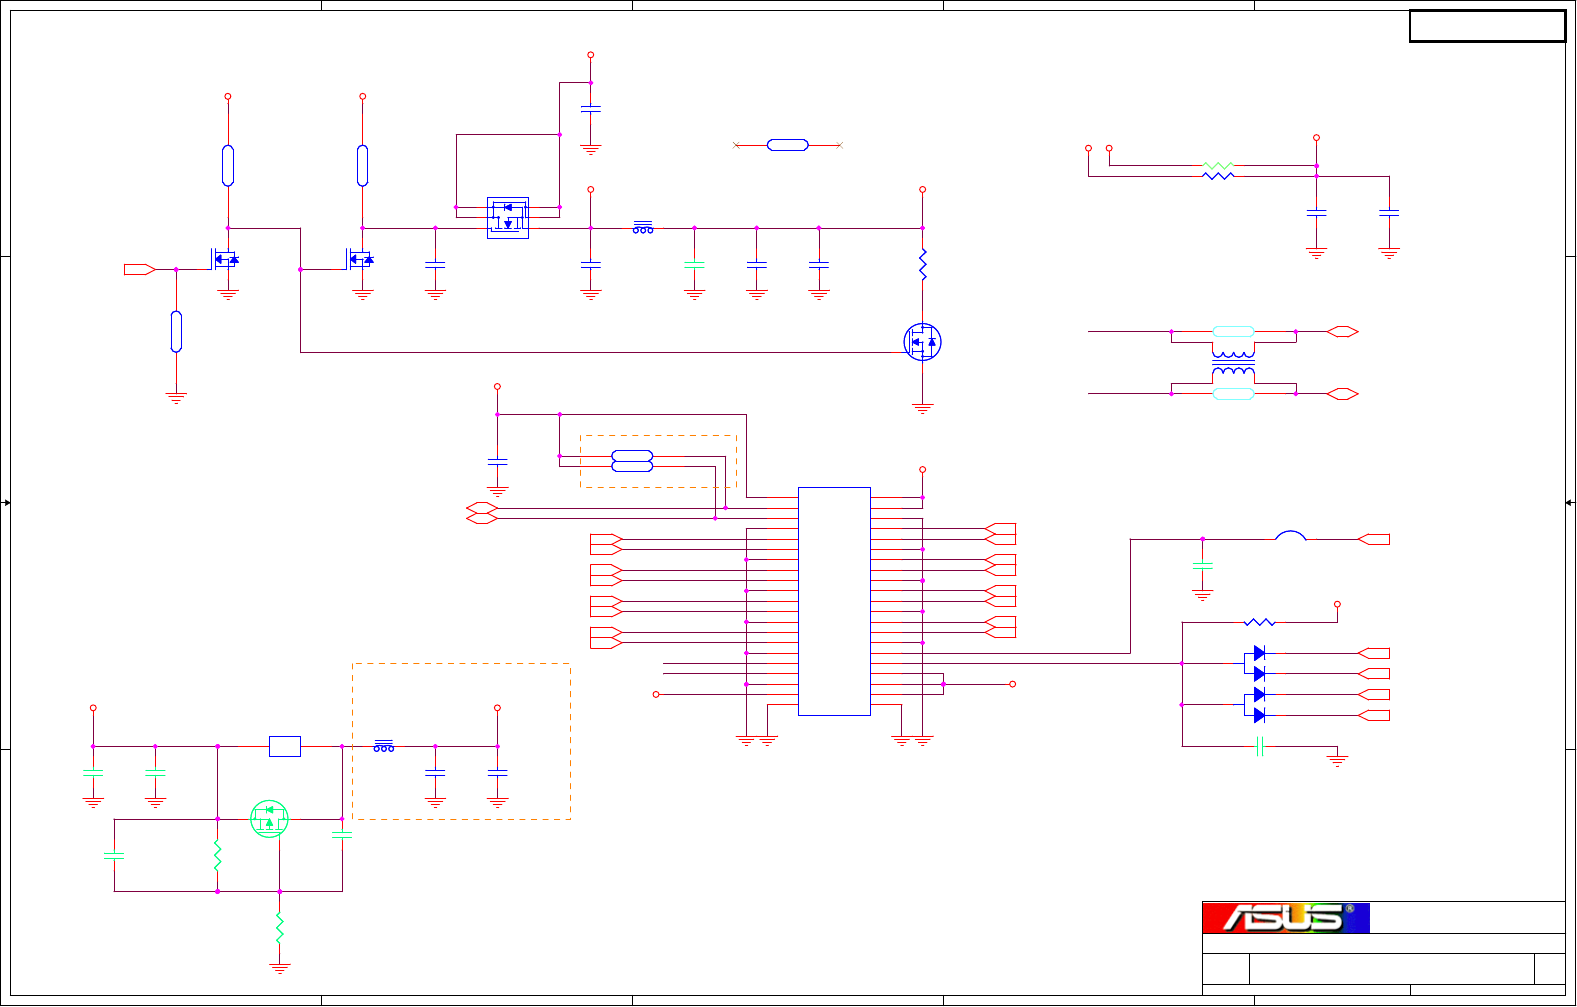Select the top capacitor below the highest power terminal
Screen dimensions: 1577x1007
point(591,108)
